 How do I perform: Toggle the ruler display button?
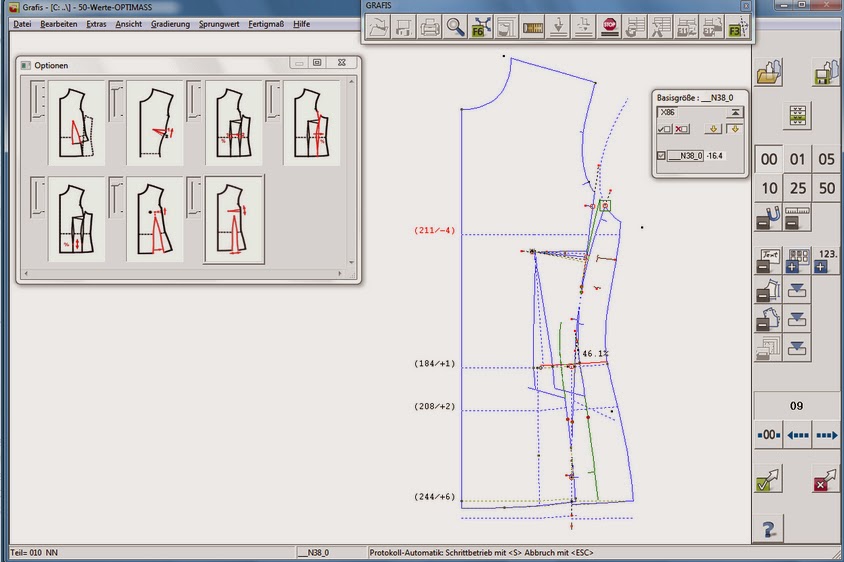pos(797,218)
